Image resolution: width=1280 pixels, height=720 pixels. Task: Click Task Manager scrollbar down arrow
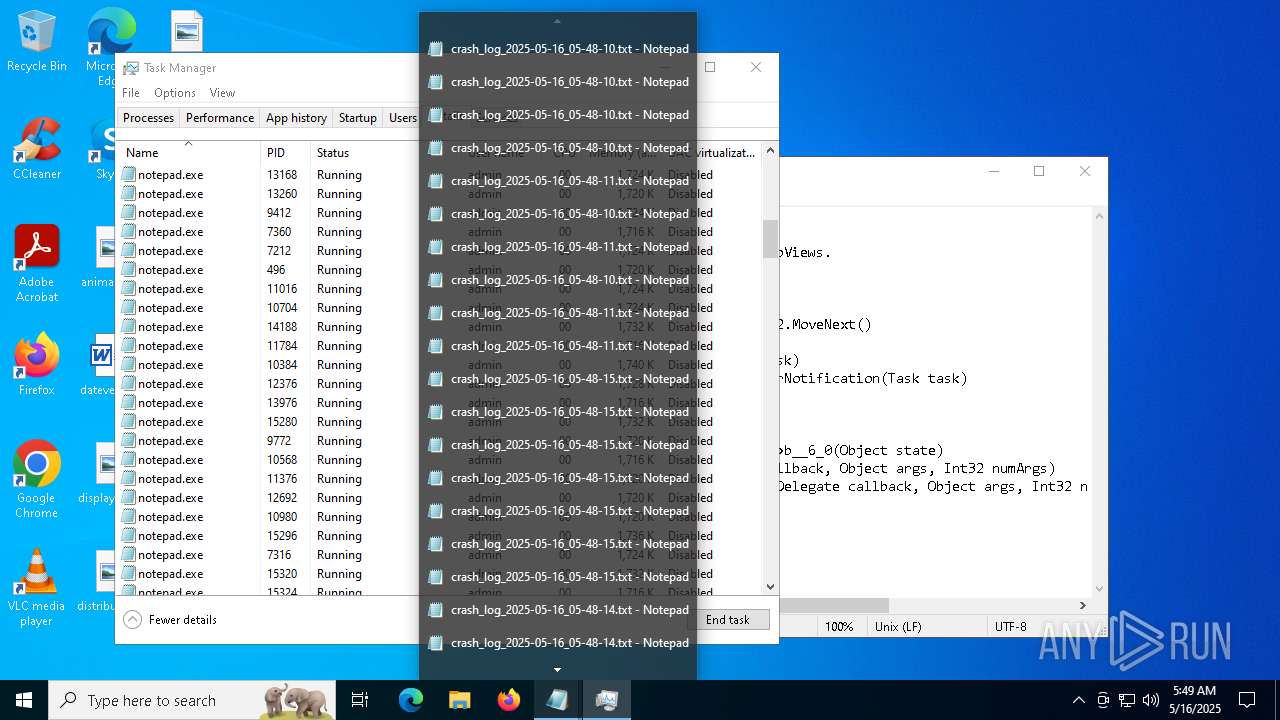770,587
